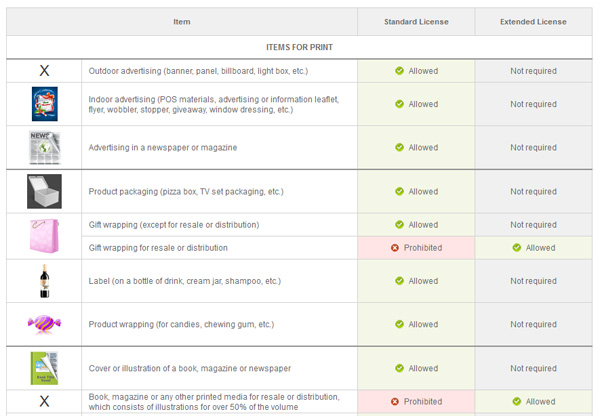Click the Extended License column header
This screenshot has width=600, height=416.
coord(533,22)
